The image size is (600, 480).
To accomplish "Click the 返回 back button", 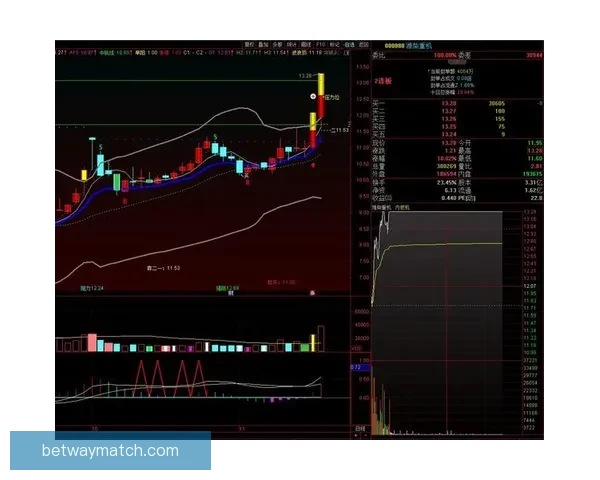I will (364, 45).
